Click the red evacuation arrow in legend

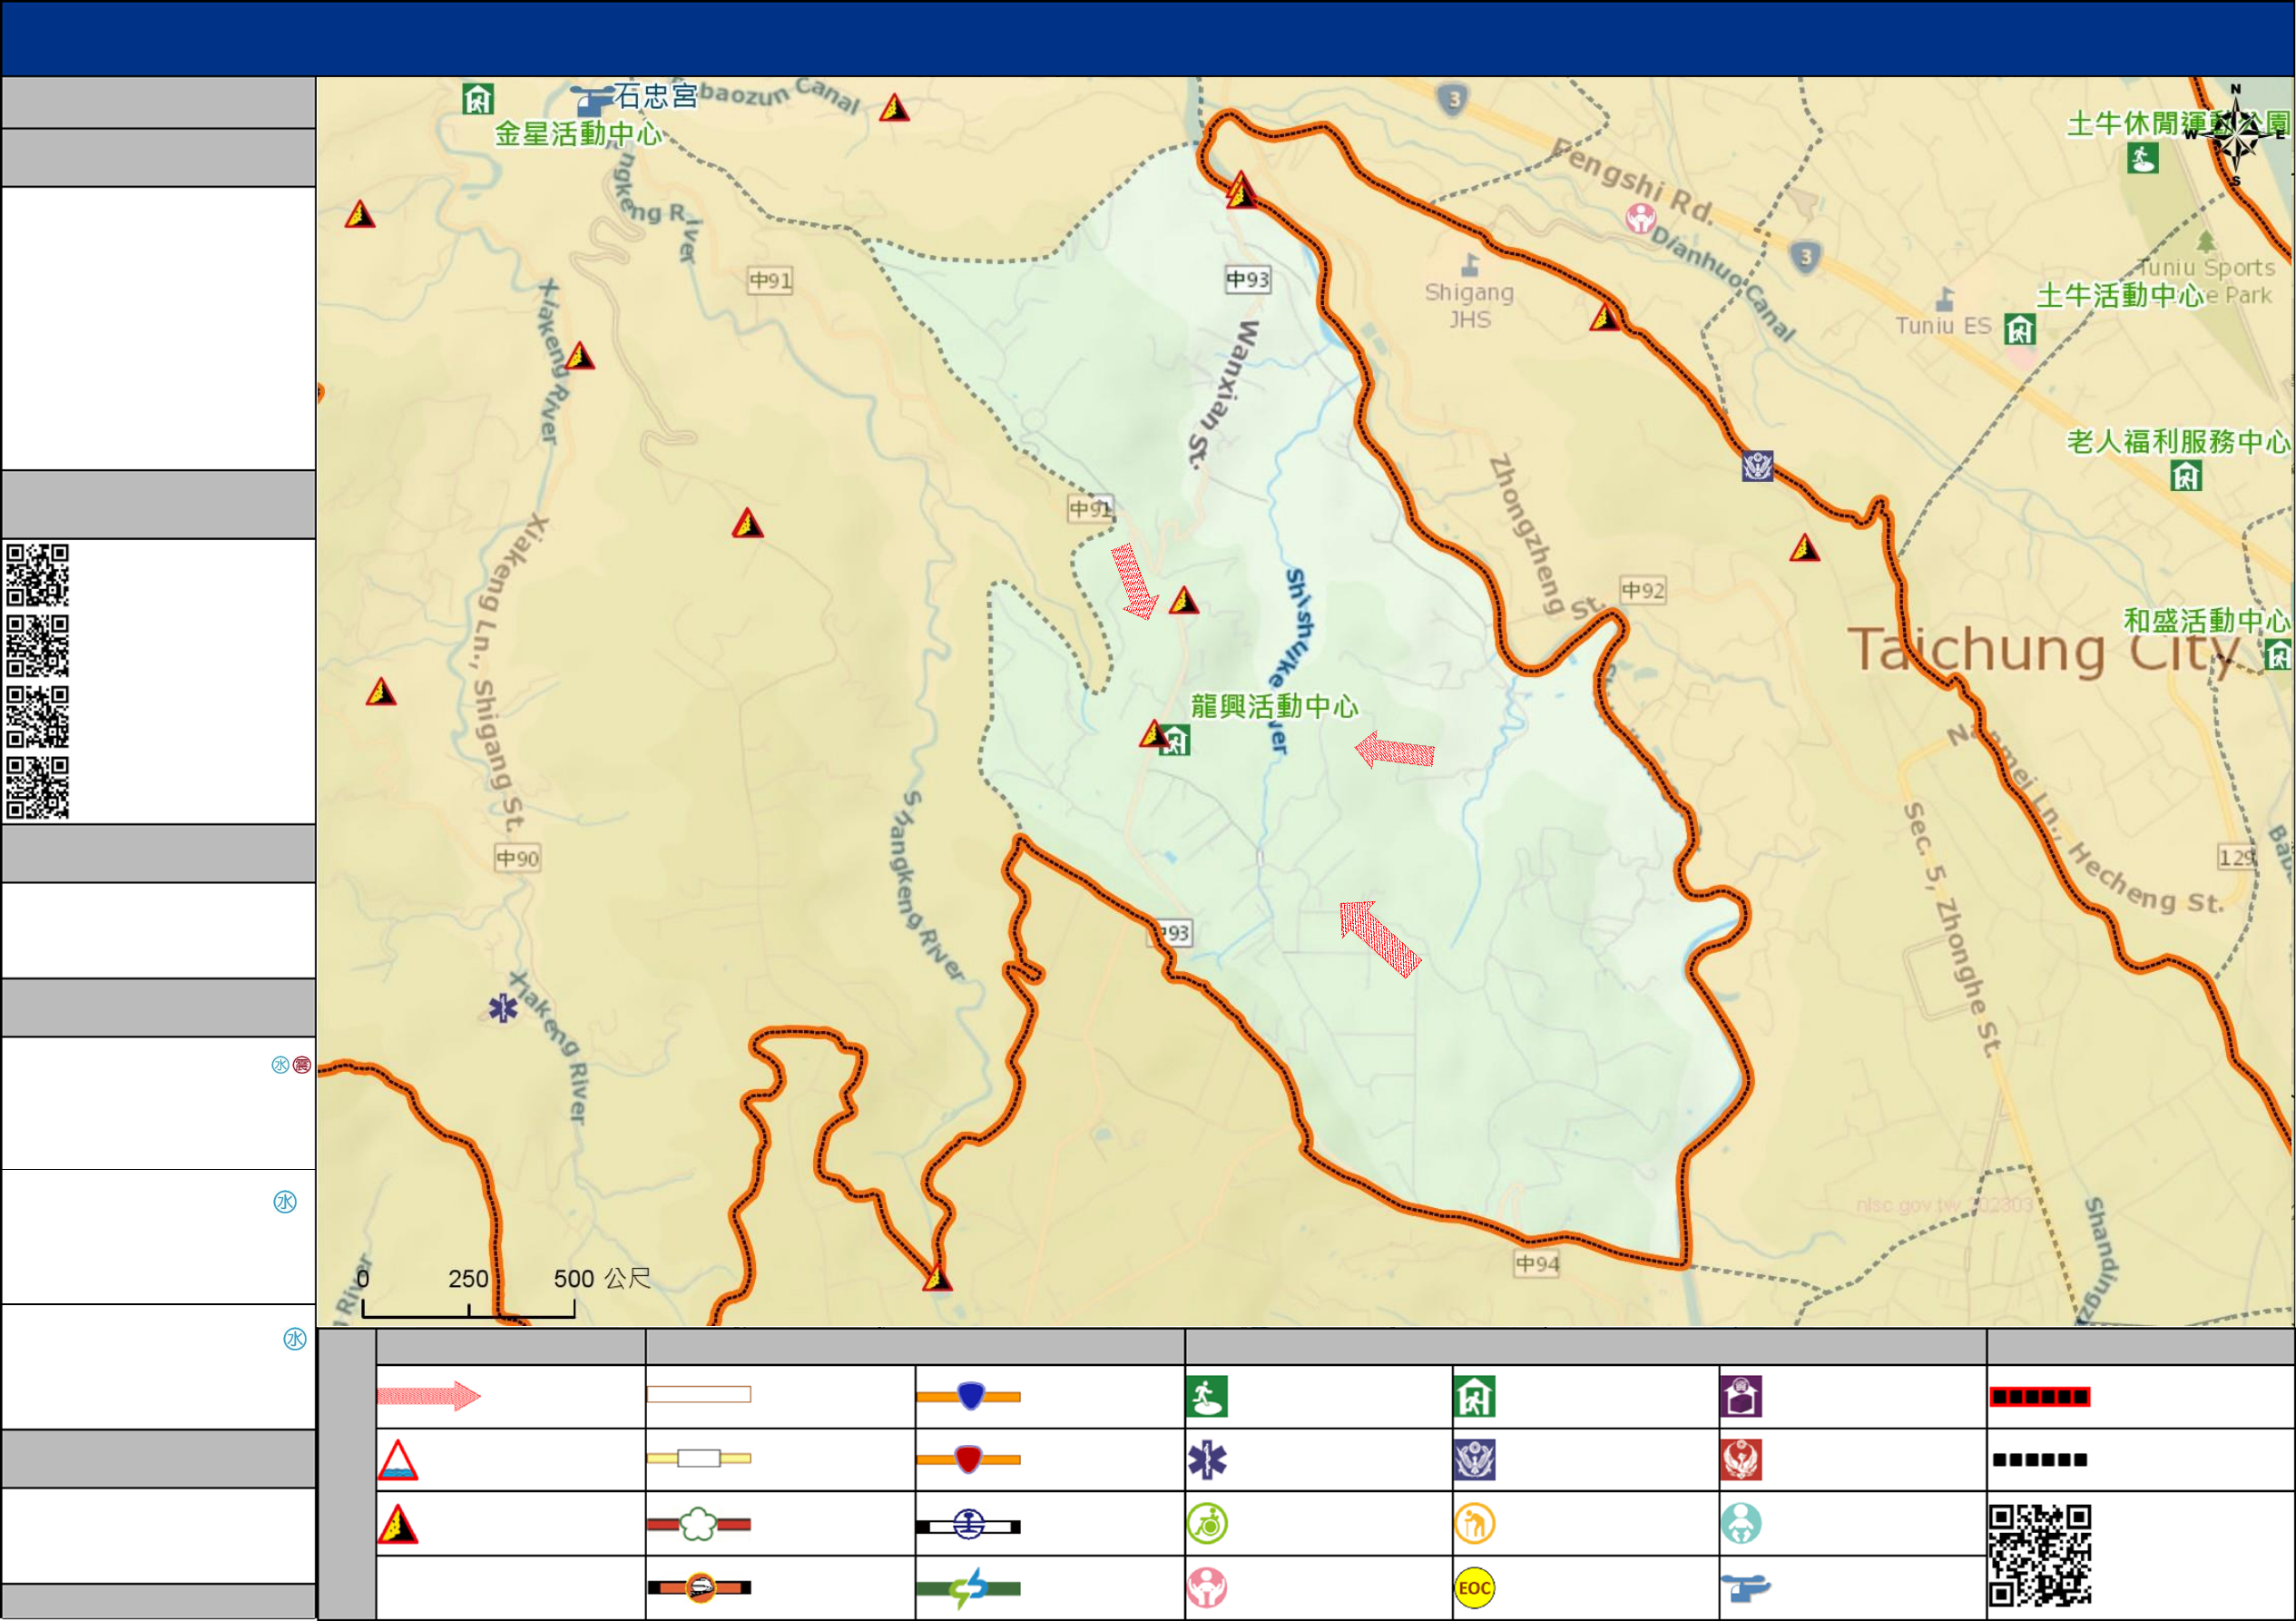429,1395
